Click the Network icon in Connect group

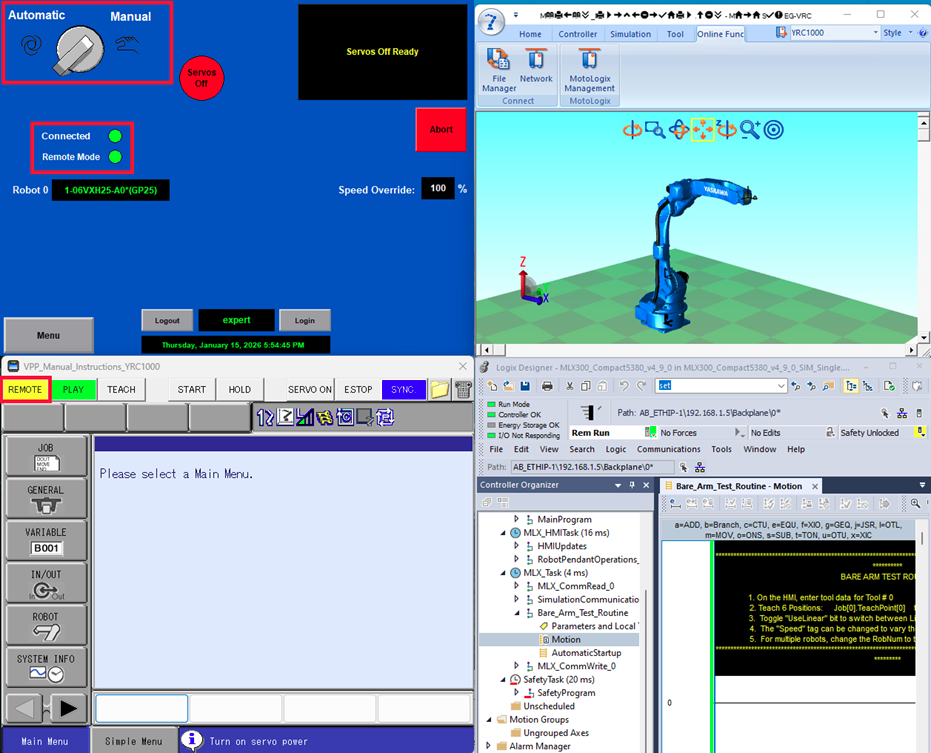[x=535, y=67]
